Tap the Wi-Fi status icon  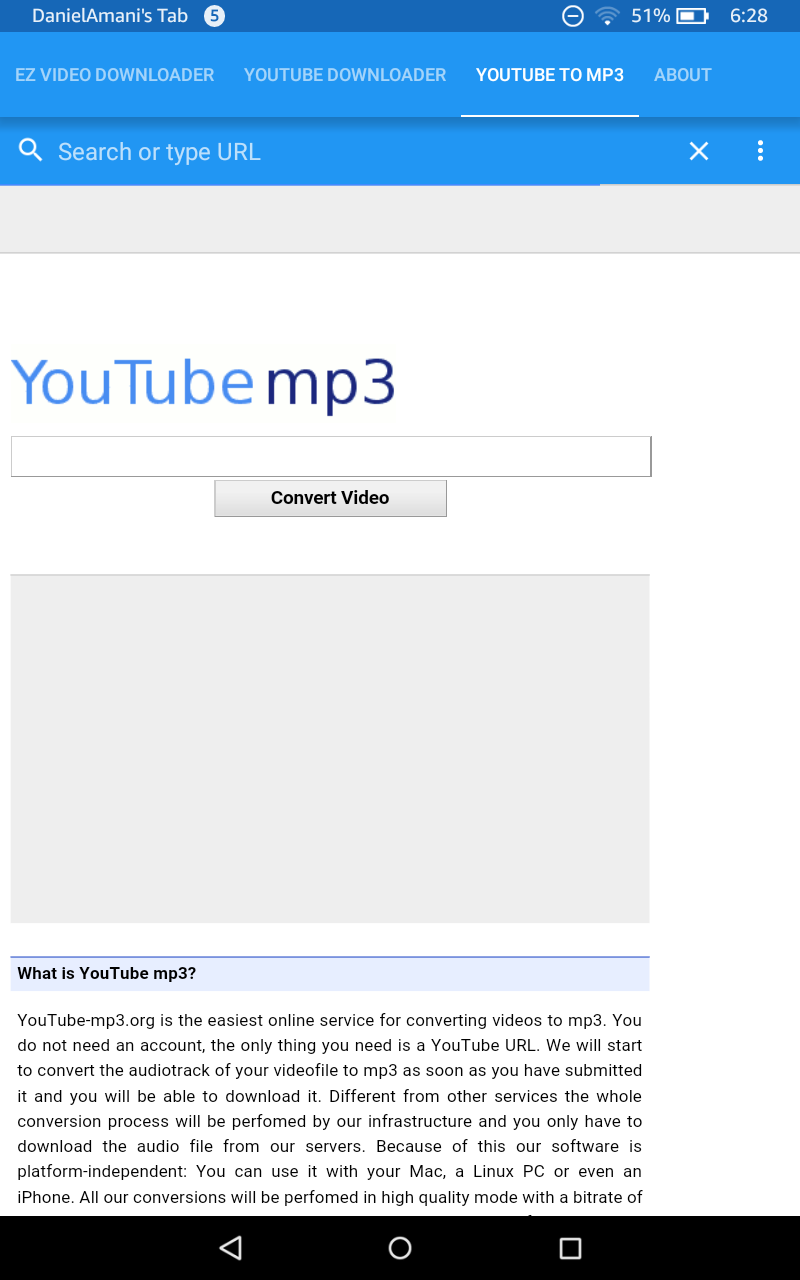click(607, 16)
